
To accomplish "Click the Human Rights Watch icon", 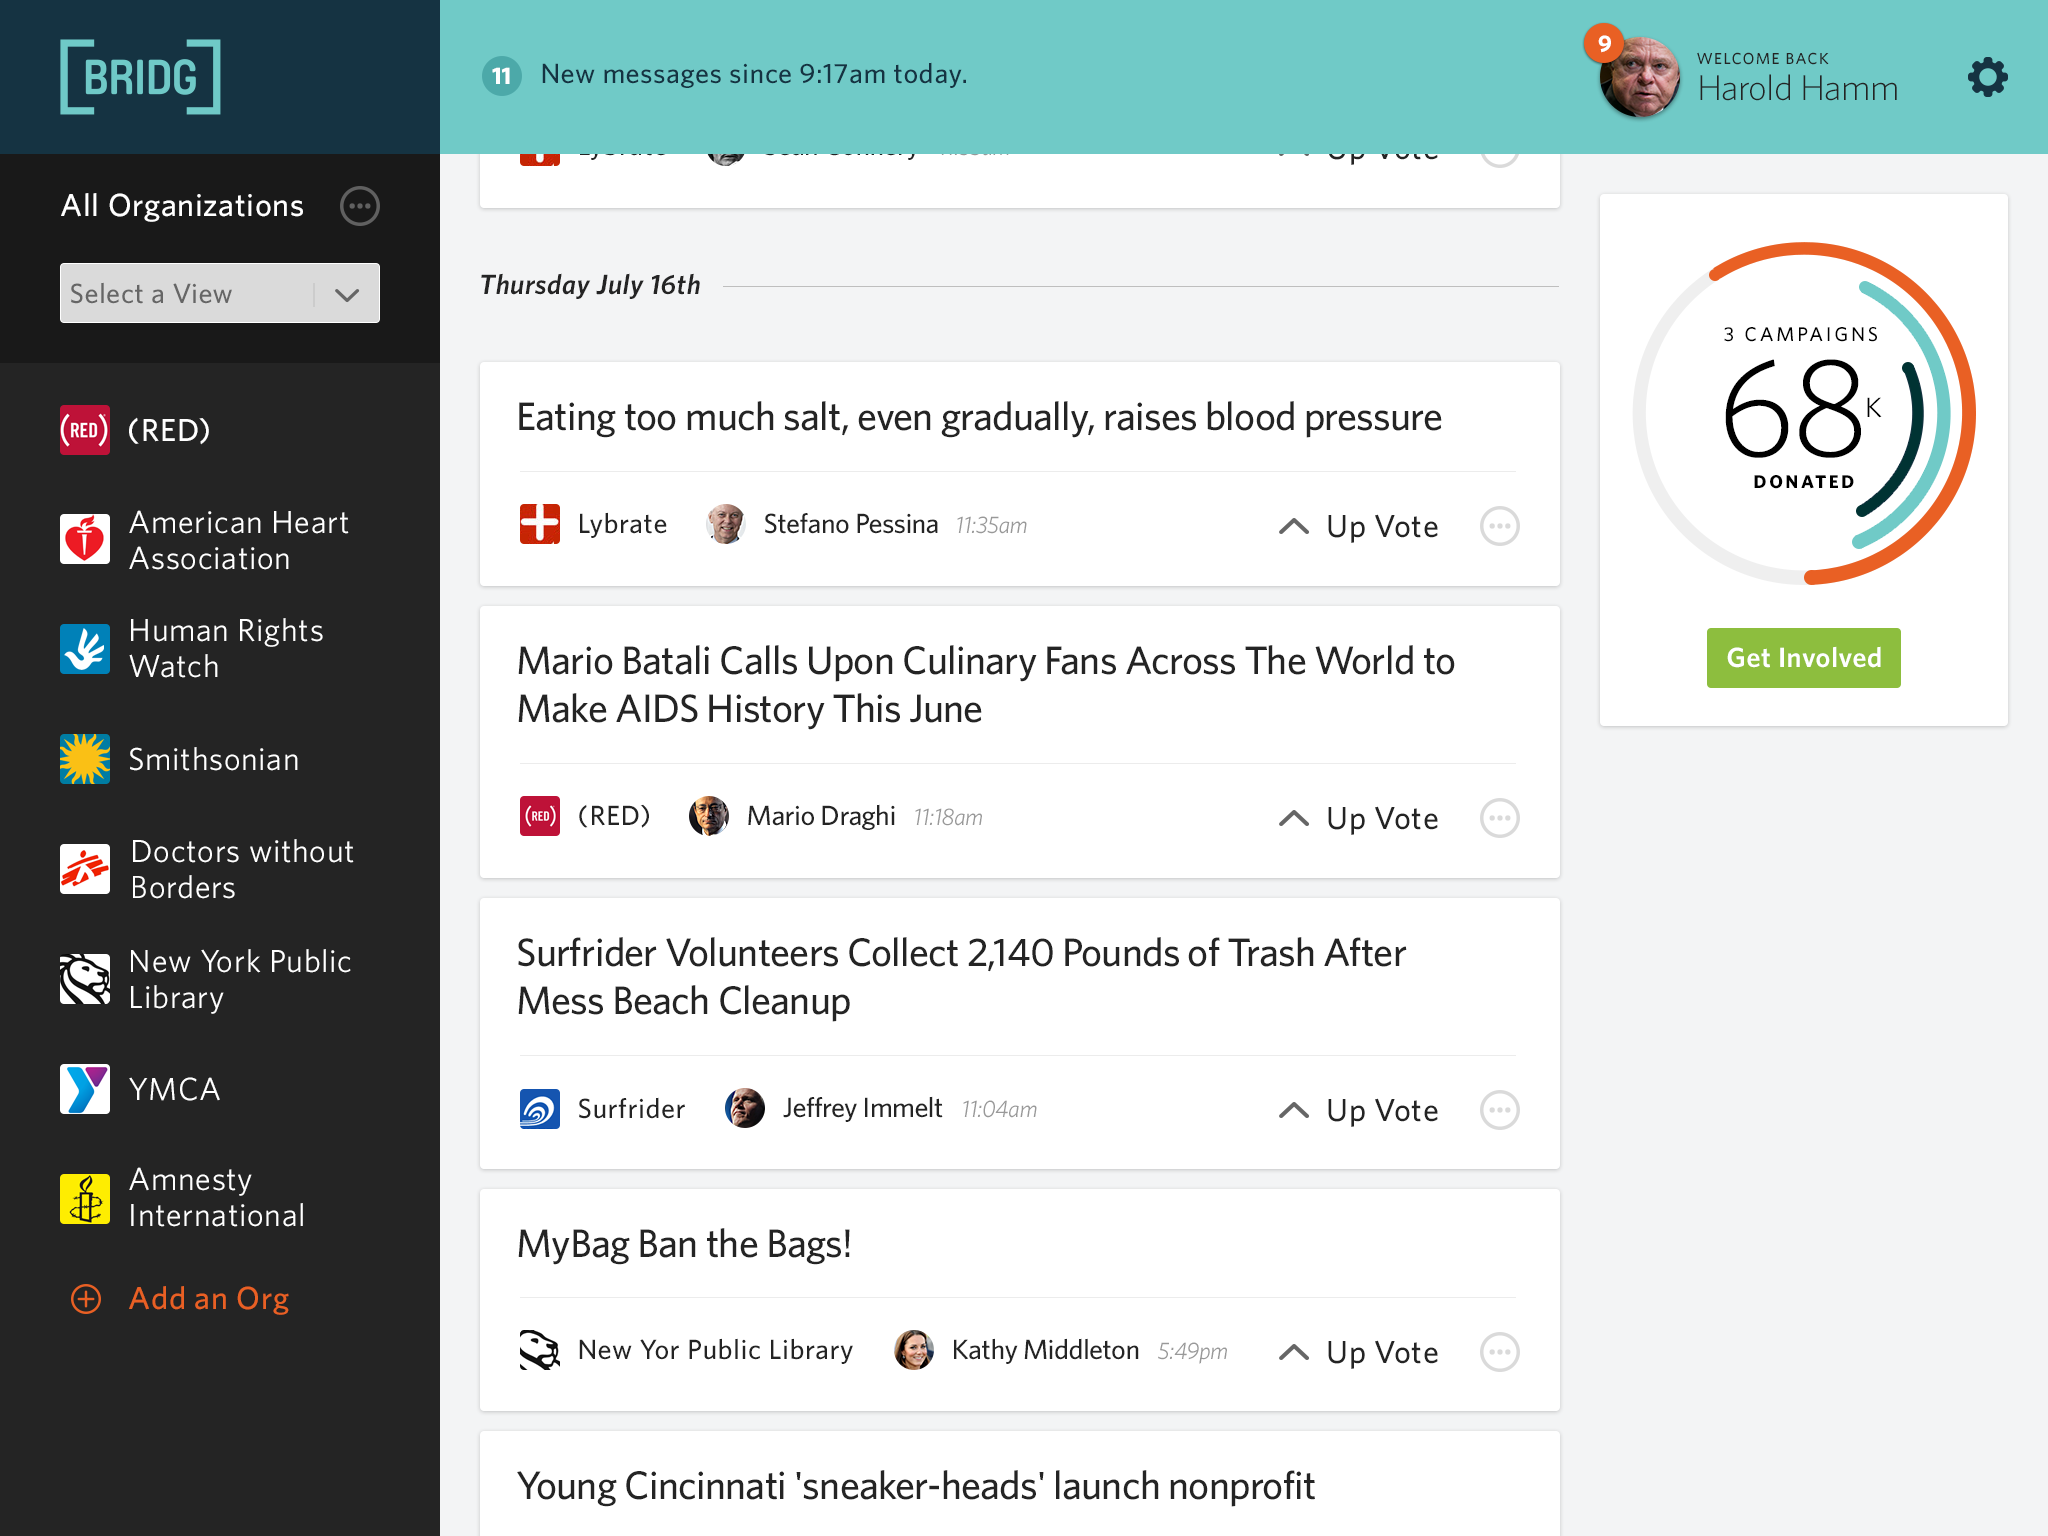I will pos(85,648).
